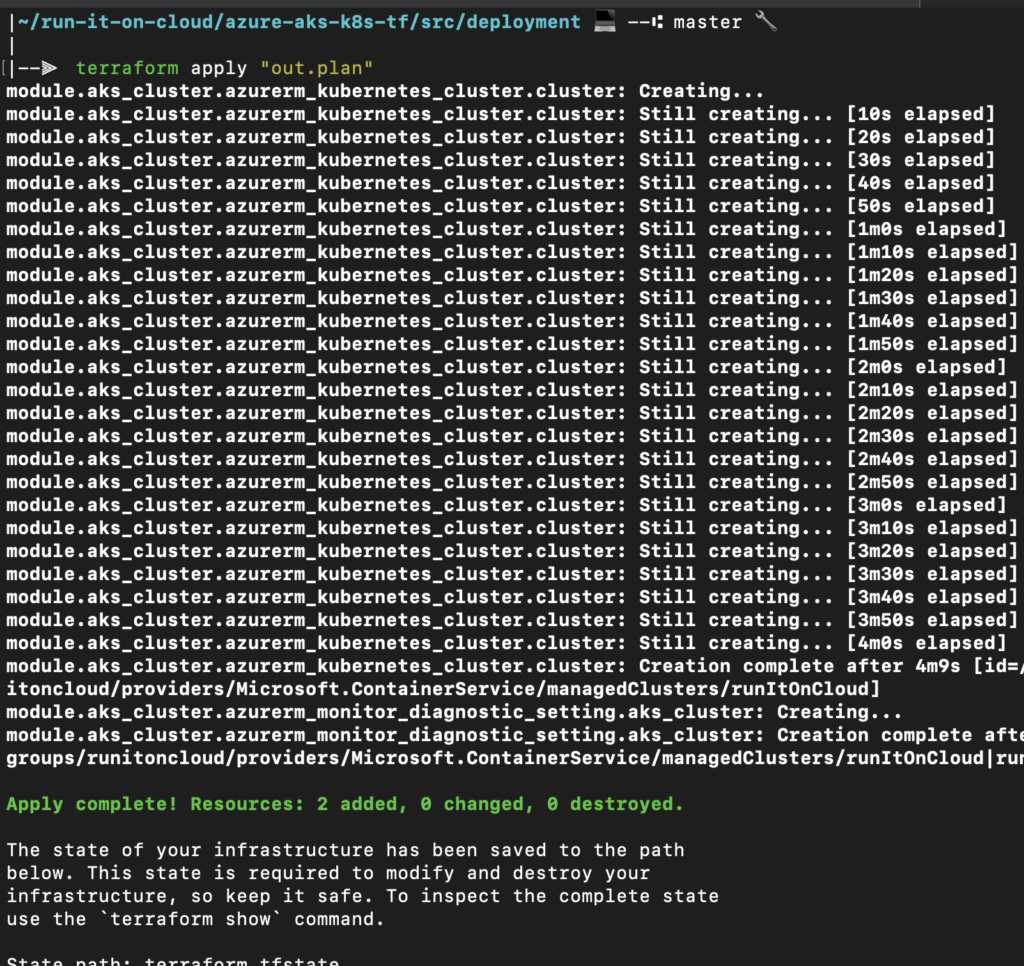Click "The state of your infrastructure" sentence
This screenshot has height=966, width=1024.
pos(345,850)
